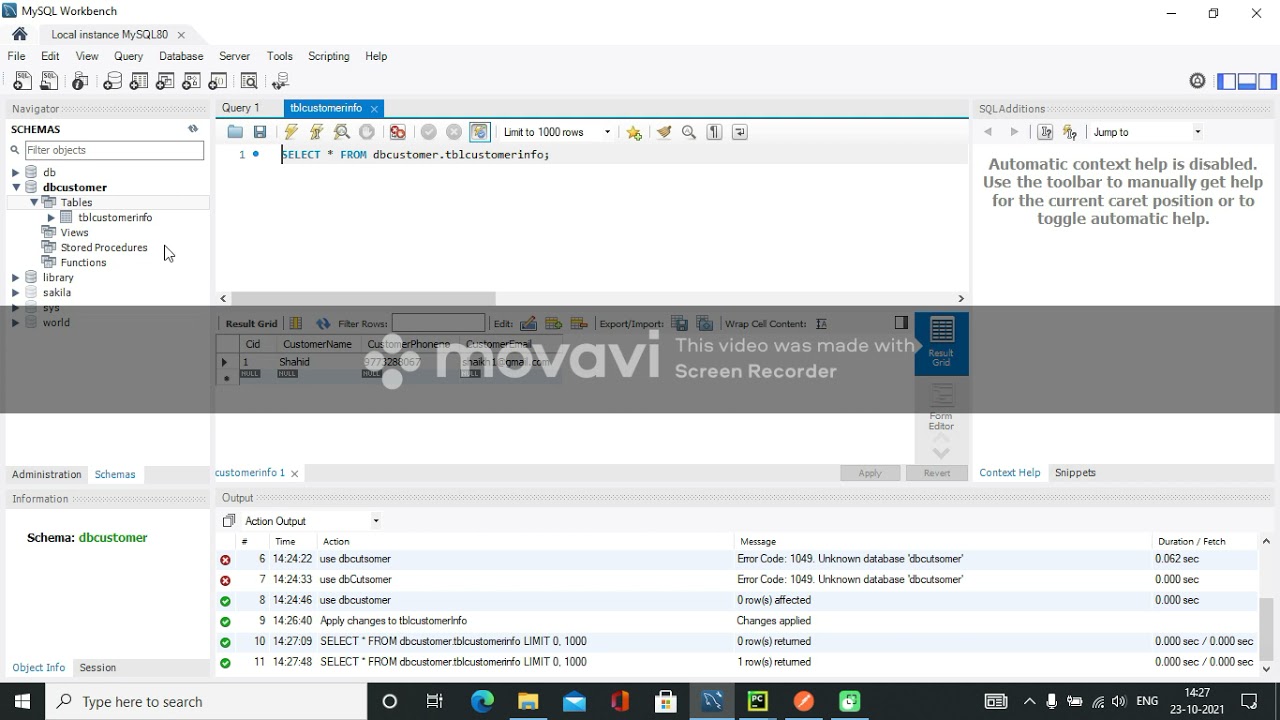Viewport: 1280px width, 720px height.
Task: Open the File menu
Action: coord(17,56)
